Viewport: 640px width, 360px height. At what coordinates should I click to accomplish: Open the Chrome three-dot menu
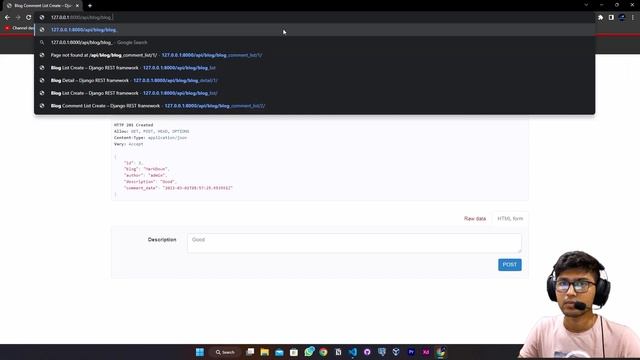633,17
